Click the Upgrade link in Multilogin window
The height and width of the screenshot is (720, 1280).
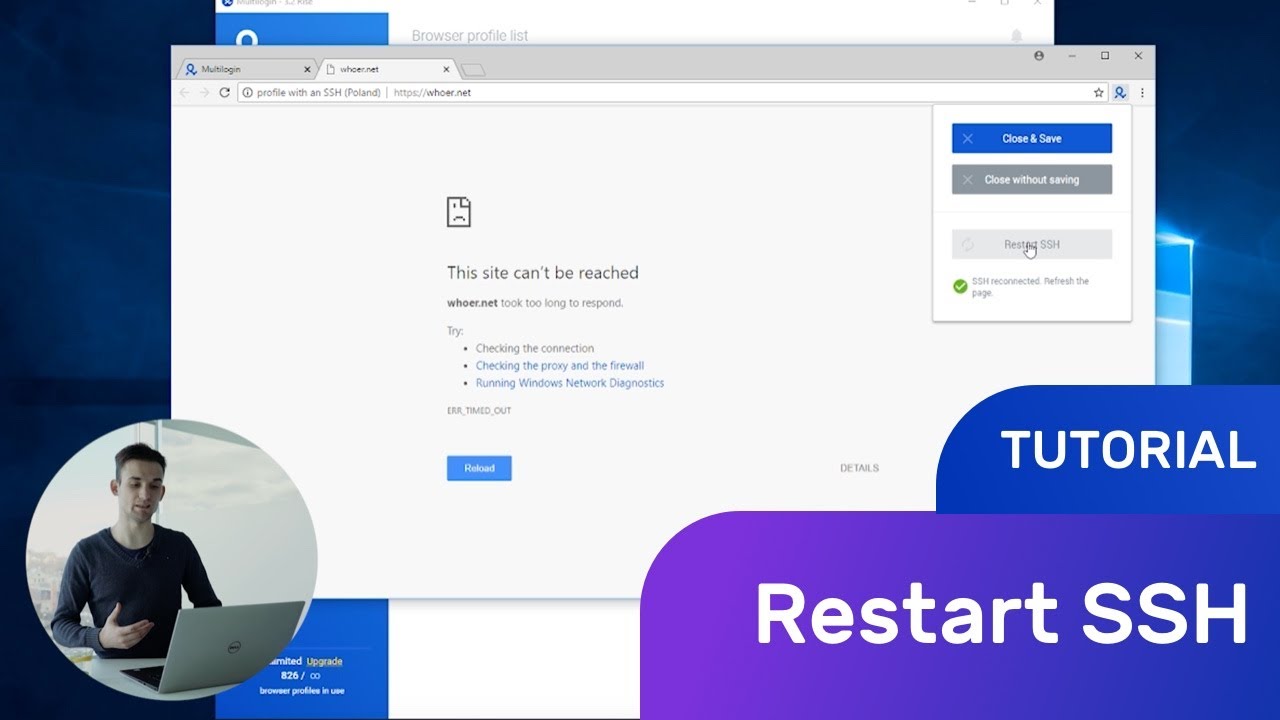coord(324,661)
